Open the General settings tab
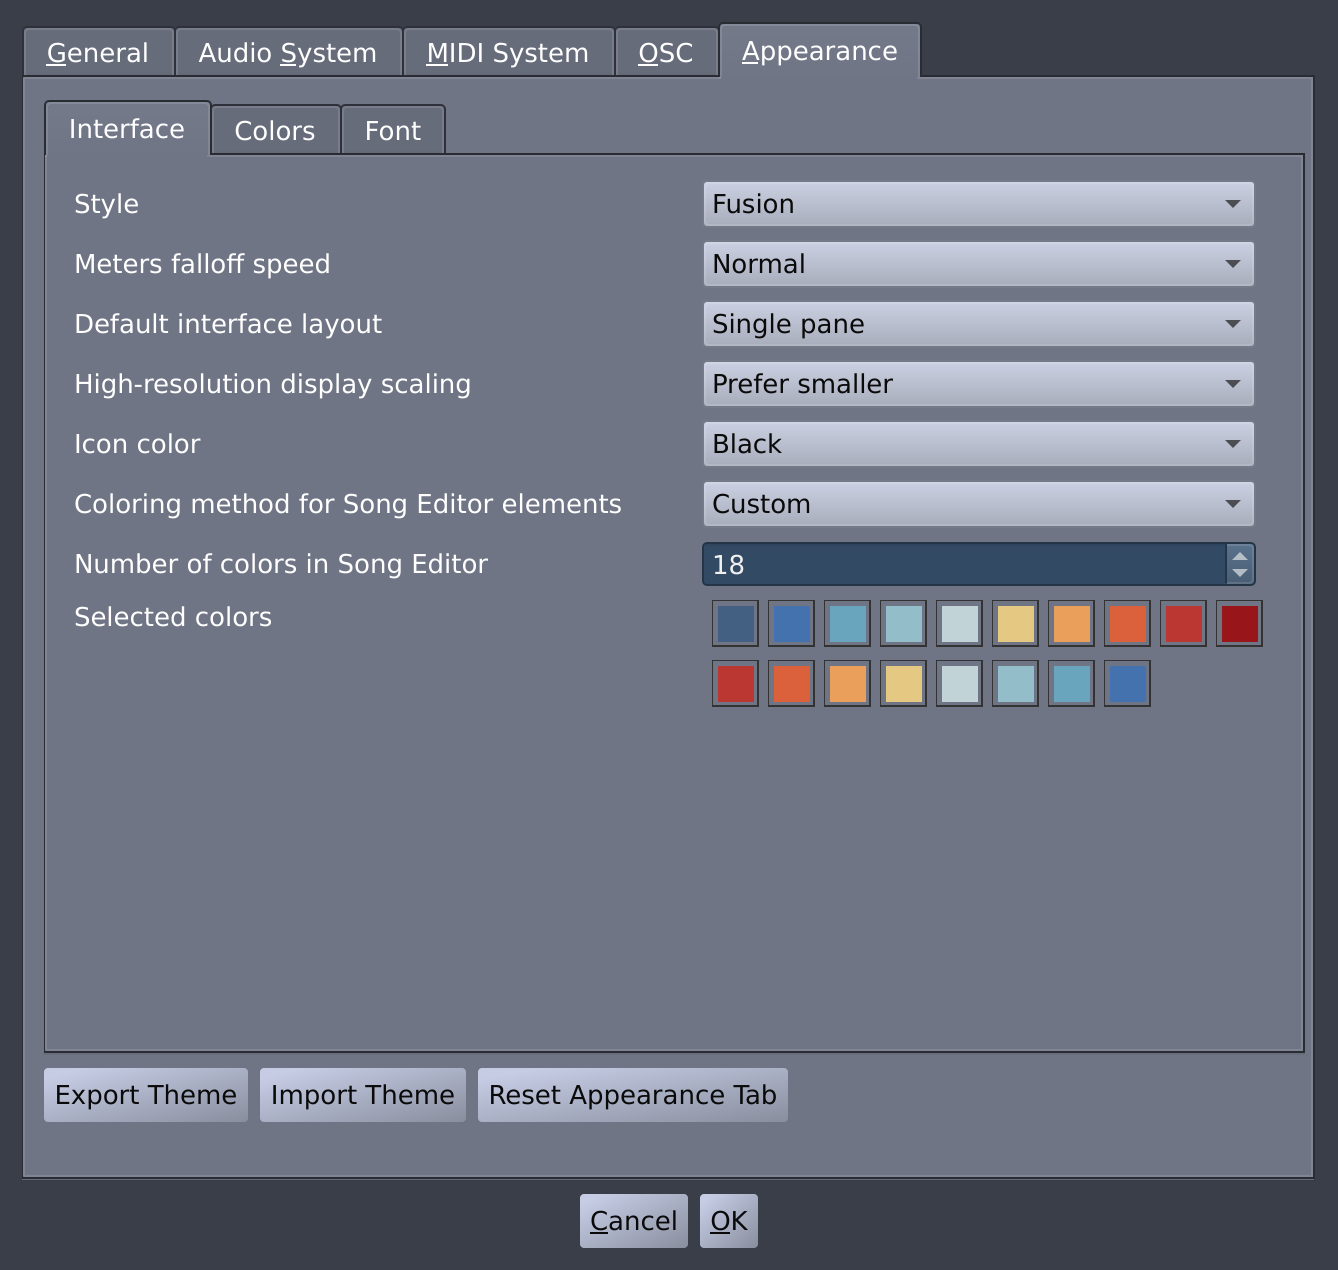The image size is (1338, 1270). coord(97,52)
